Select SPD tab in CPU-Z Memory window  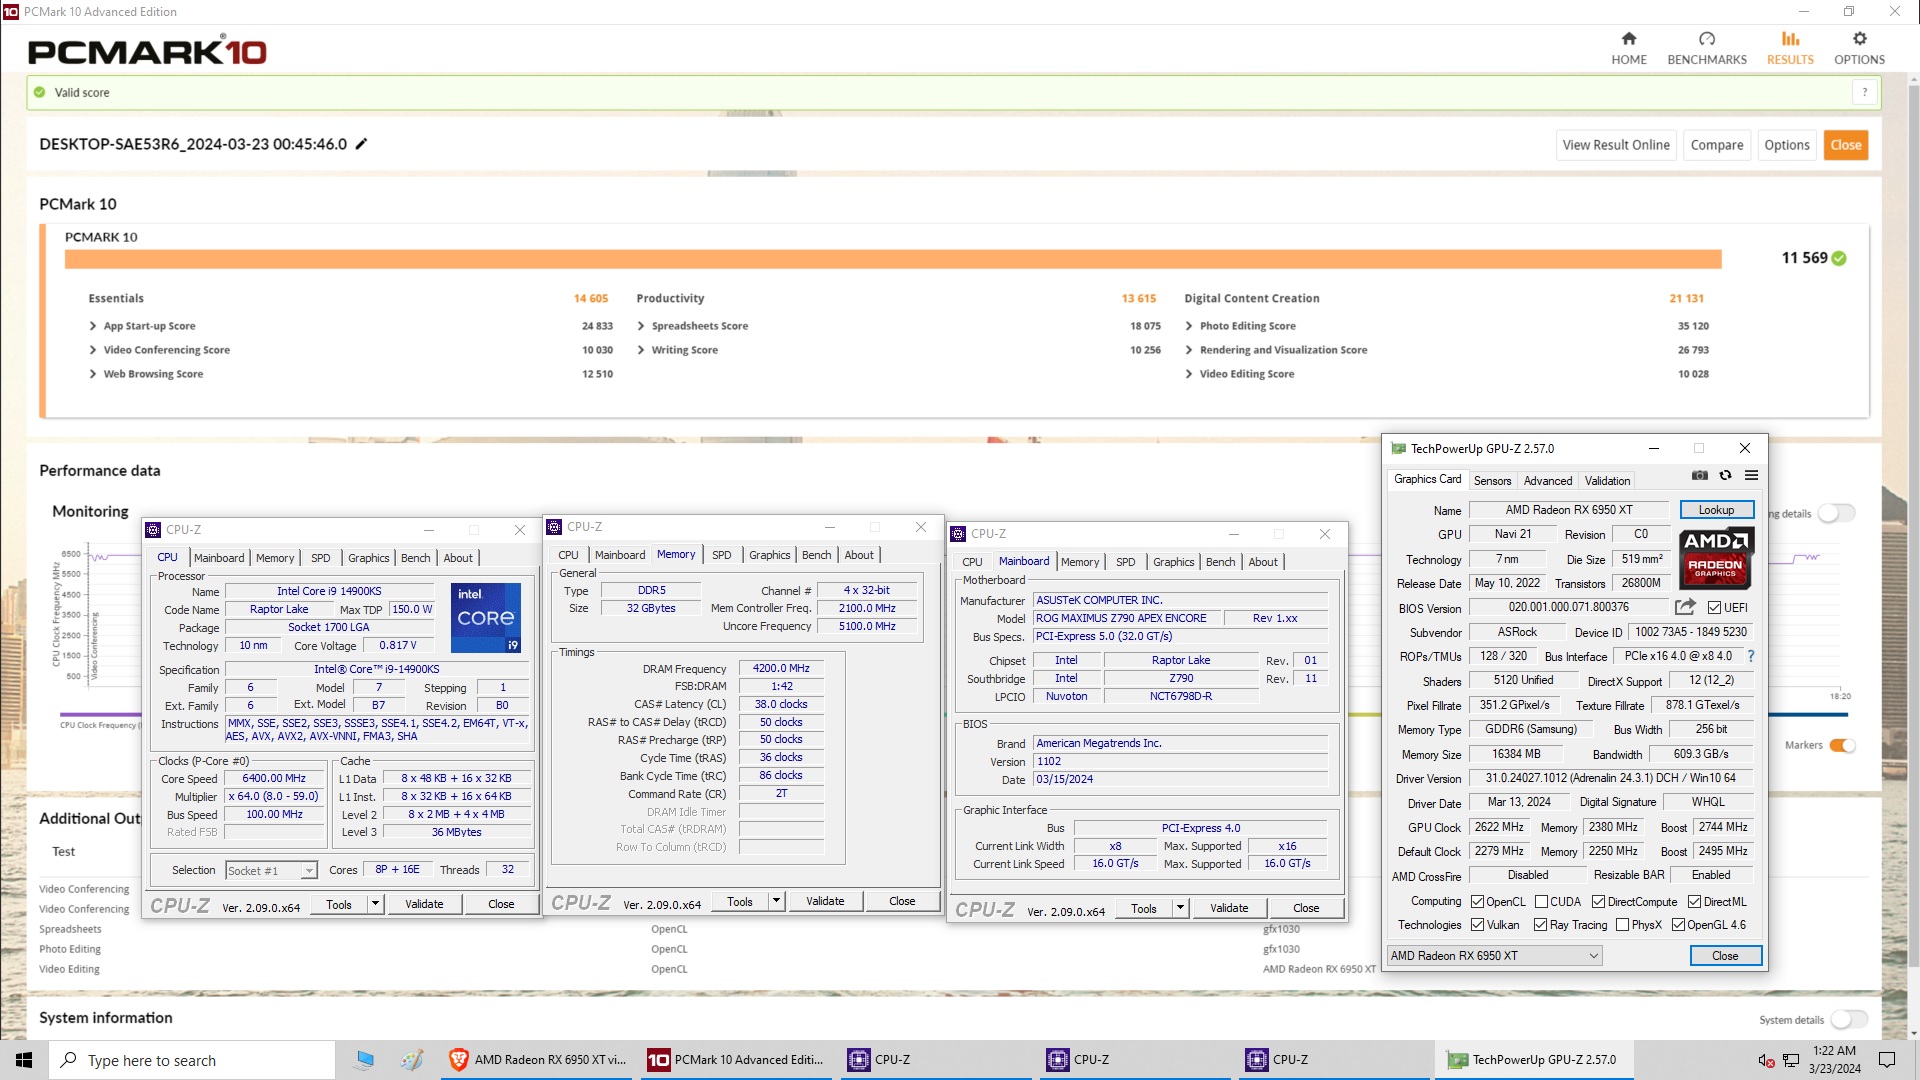721,555
